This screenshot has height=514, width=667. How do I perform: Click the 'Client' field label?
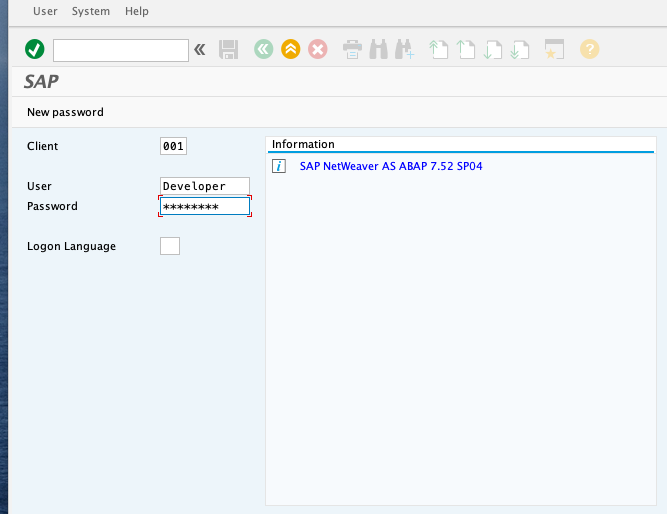[x=43, y=146]
